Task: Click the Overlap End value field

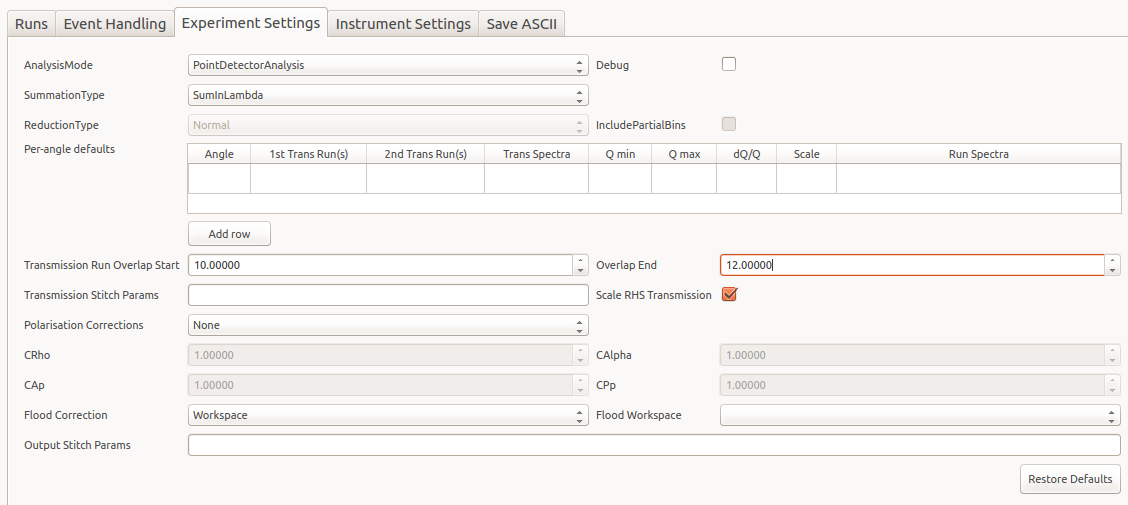Action: tap(911, 265)
